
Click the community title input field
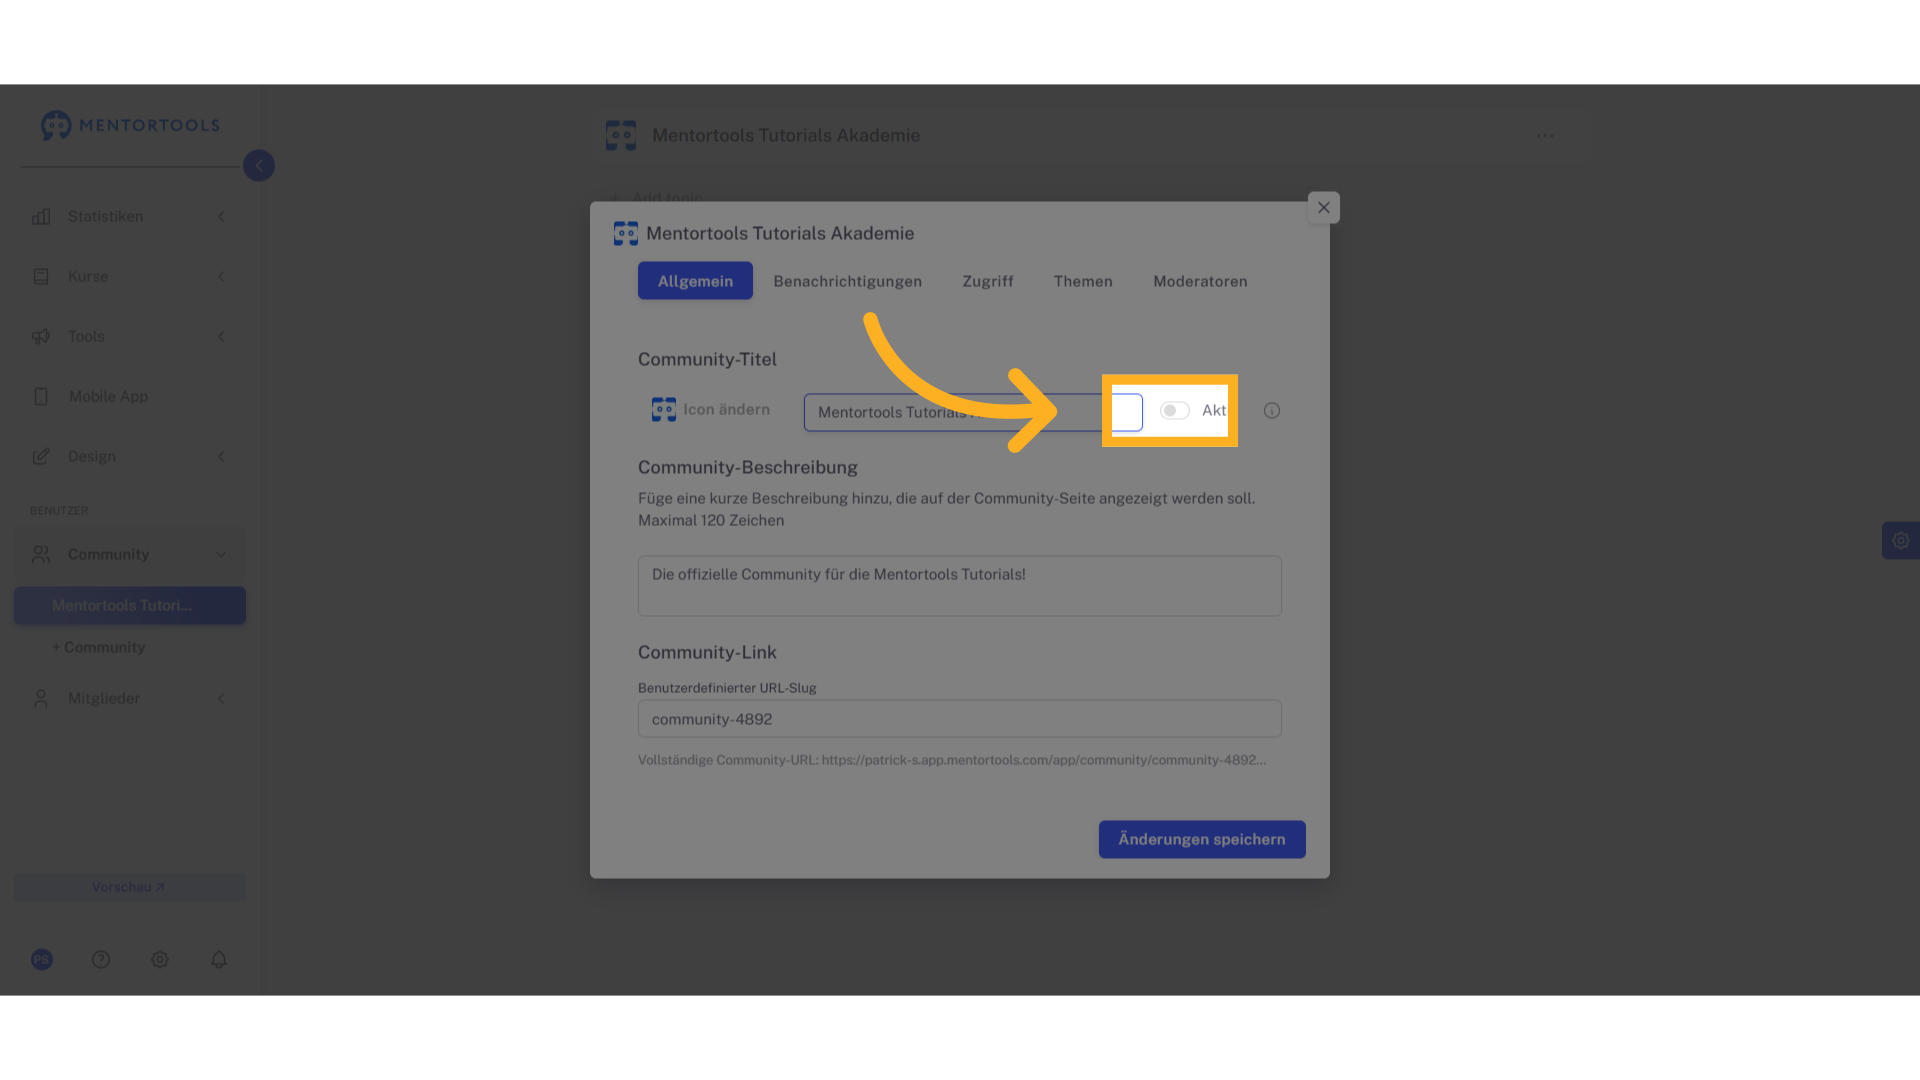coord(973,412)
